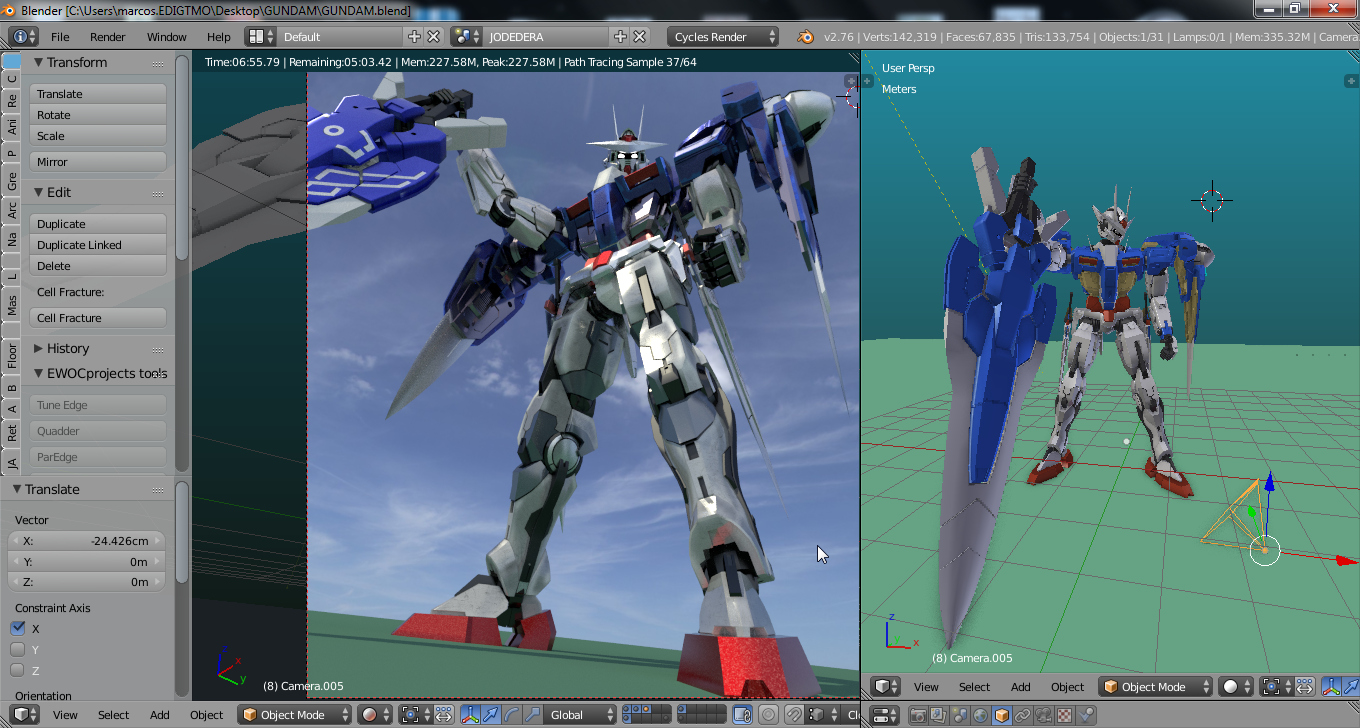Open the Global transform orientation dropdown
Viewport: 1360px width, 728px height.
point(580,715)
